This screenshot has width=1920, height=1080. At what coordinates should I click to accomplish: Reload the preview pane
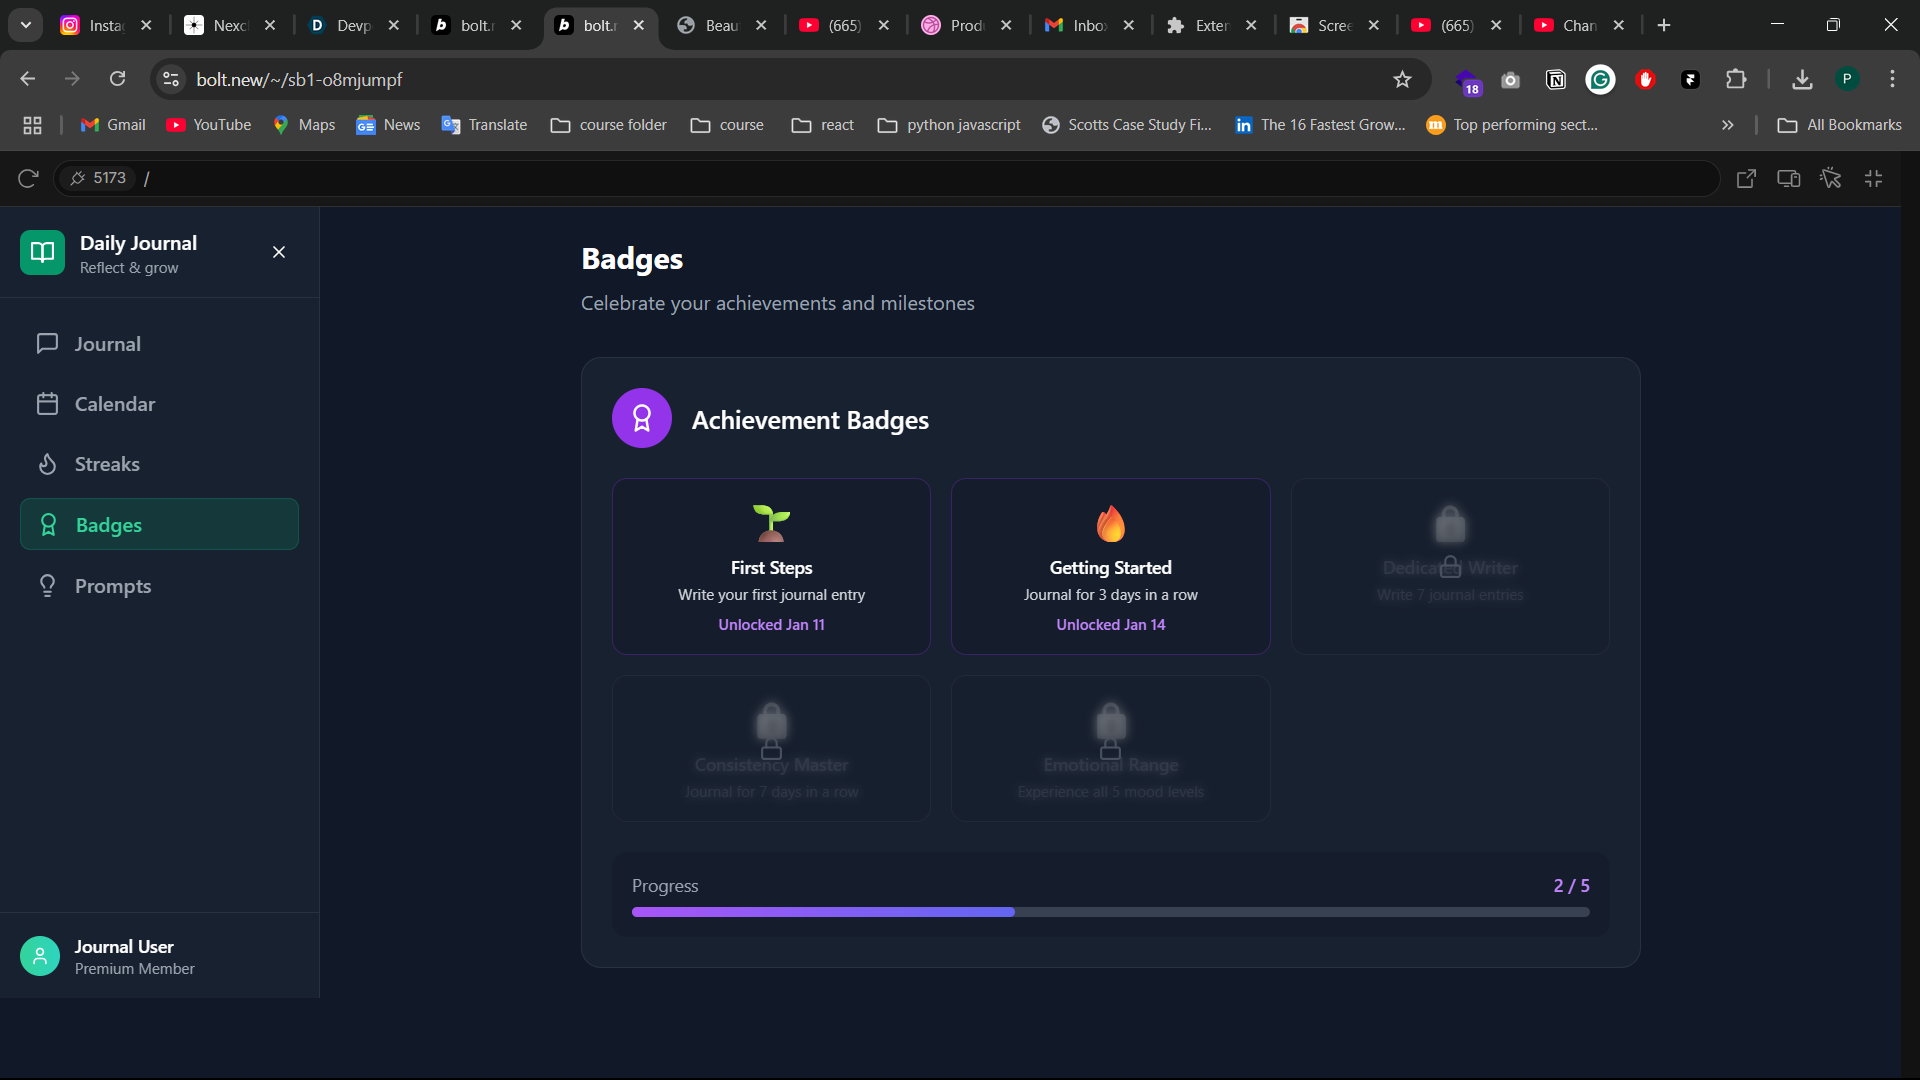(x=28, y=178)
